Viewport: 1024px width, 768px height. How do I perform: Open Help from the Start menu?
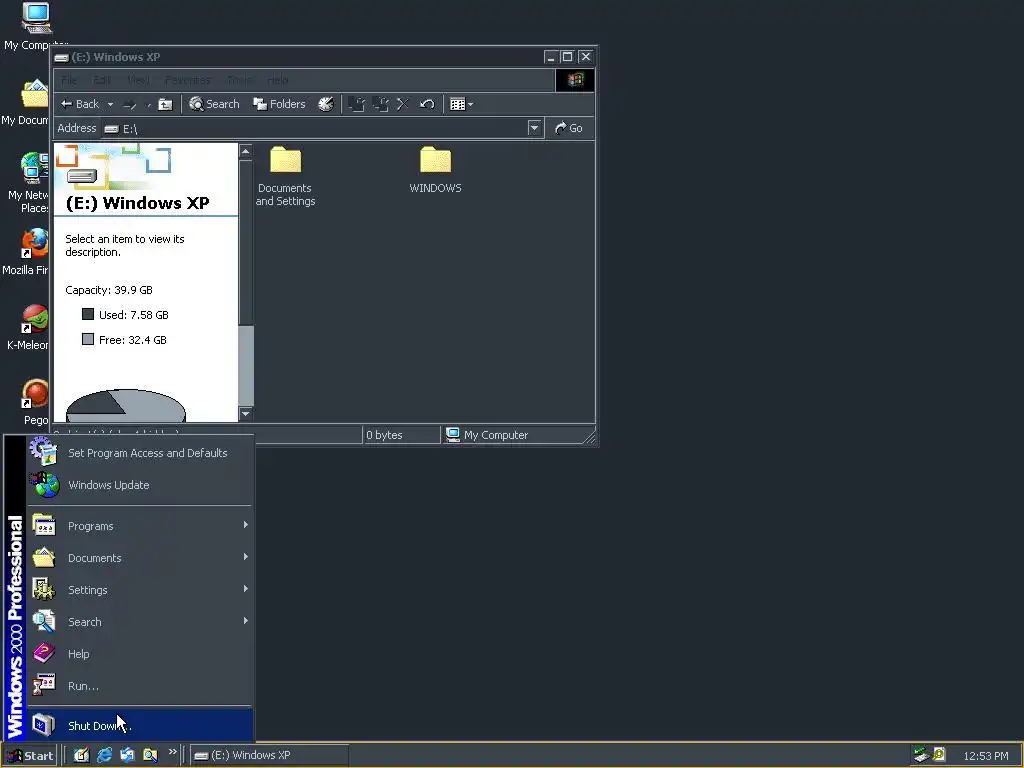tap(140, 654)
